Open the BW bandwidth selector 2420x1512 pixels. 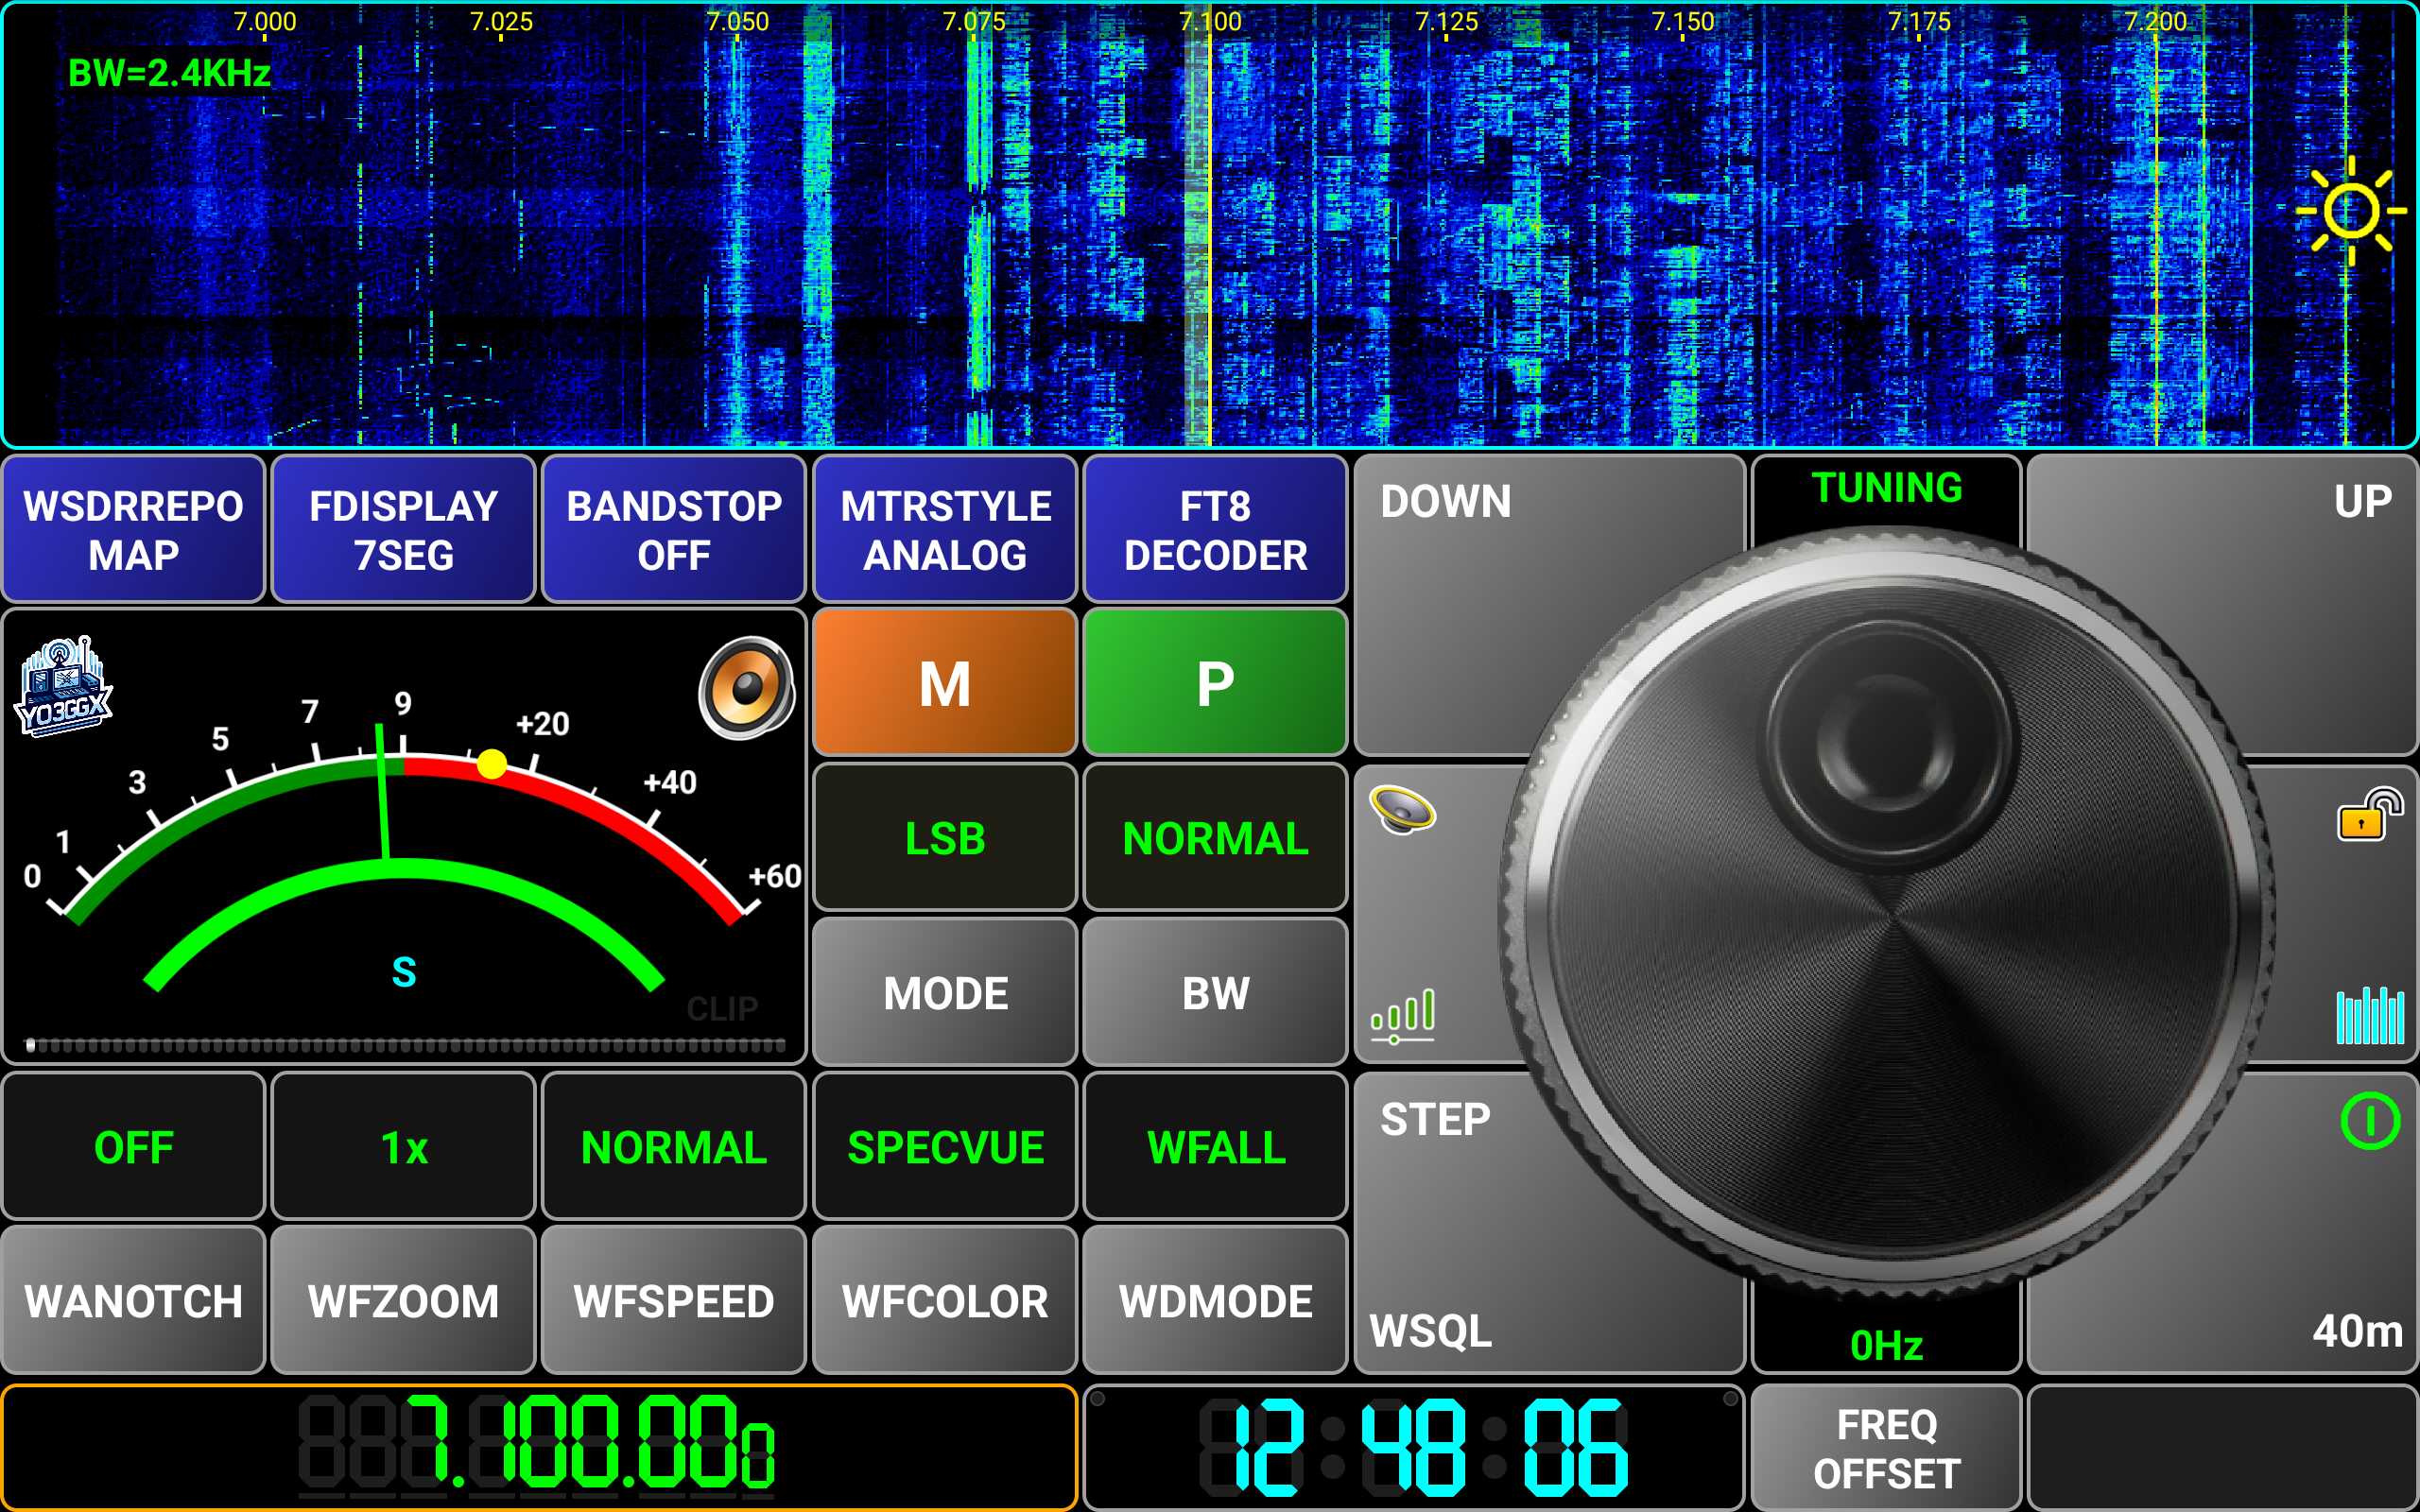(x=1215, y=993)
